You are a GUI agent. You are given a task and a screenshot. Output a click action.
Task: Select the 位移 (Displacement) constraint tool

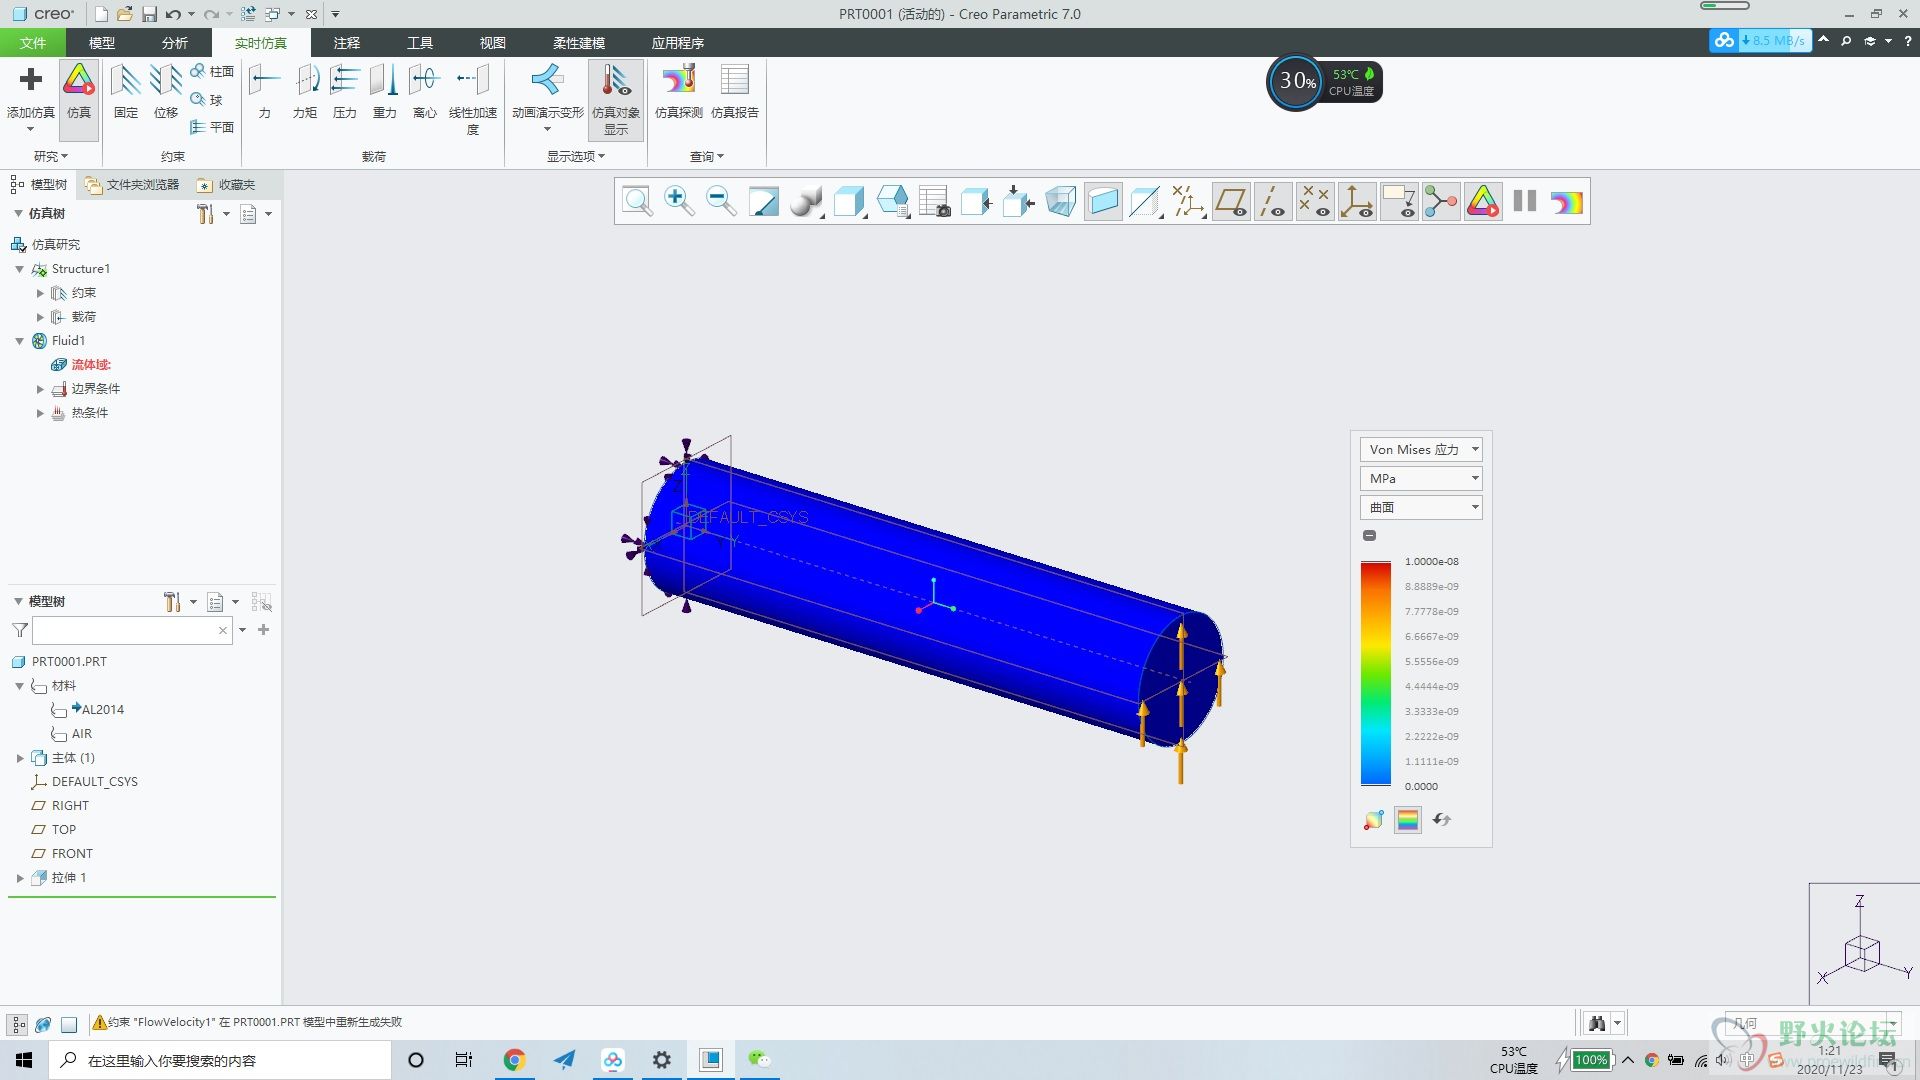tap(166, 92)
